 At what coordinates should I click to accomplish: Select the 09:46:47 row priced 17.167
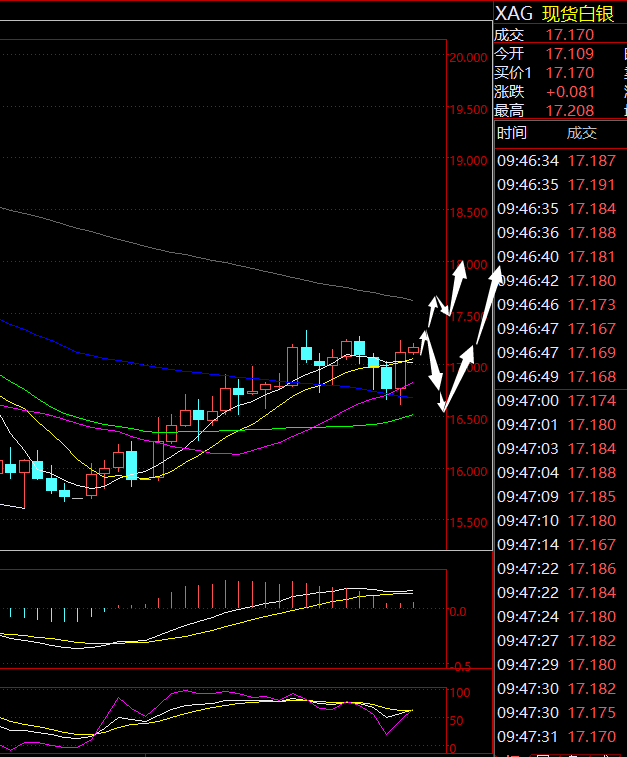(557, 329)
